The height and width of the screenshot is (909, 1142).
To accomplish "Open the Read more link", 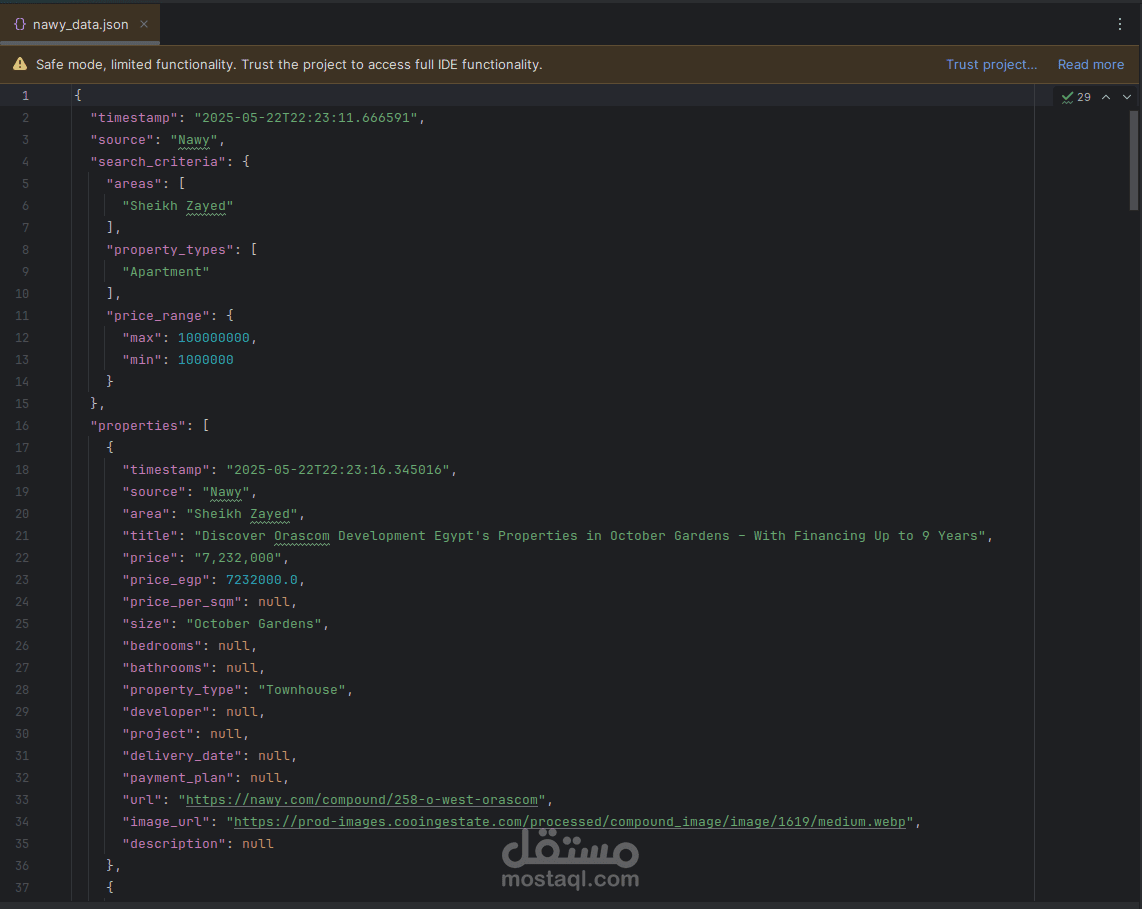I will pyautogui.click(x=1090, y=64).
